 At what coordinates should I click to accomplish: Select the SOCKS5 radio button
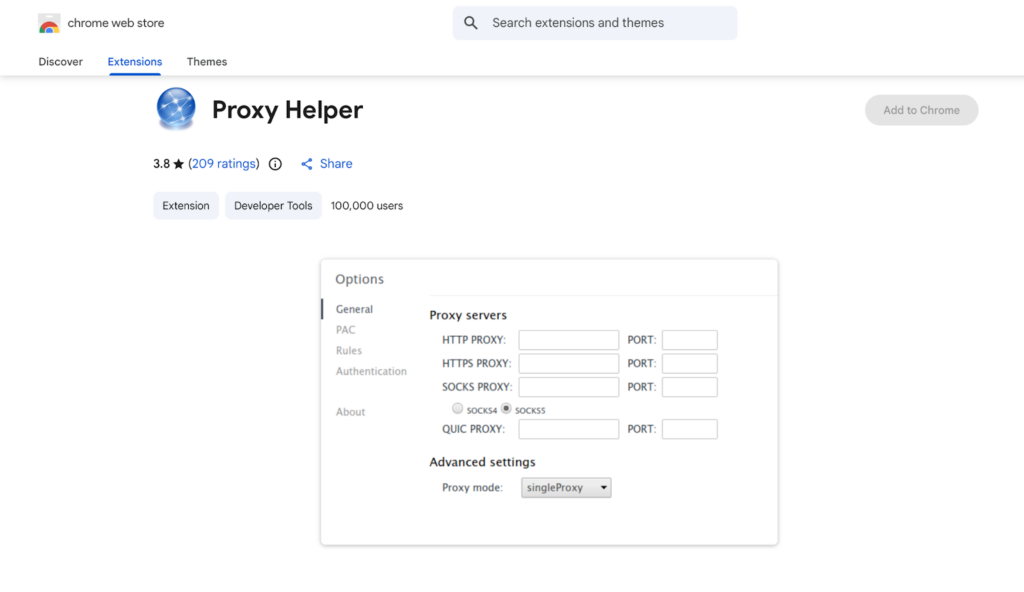point(506,409)
